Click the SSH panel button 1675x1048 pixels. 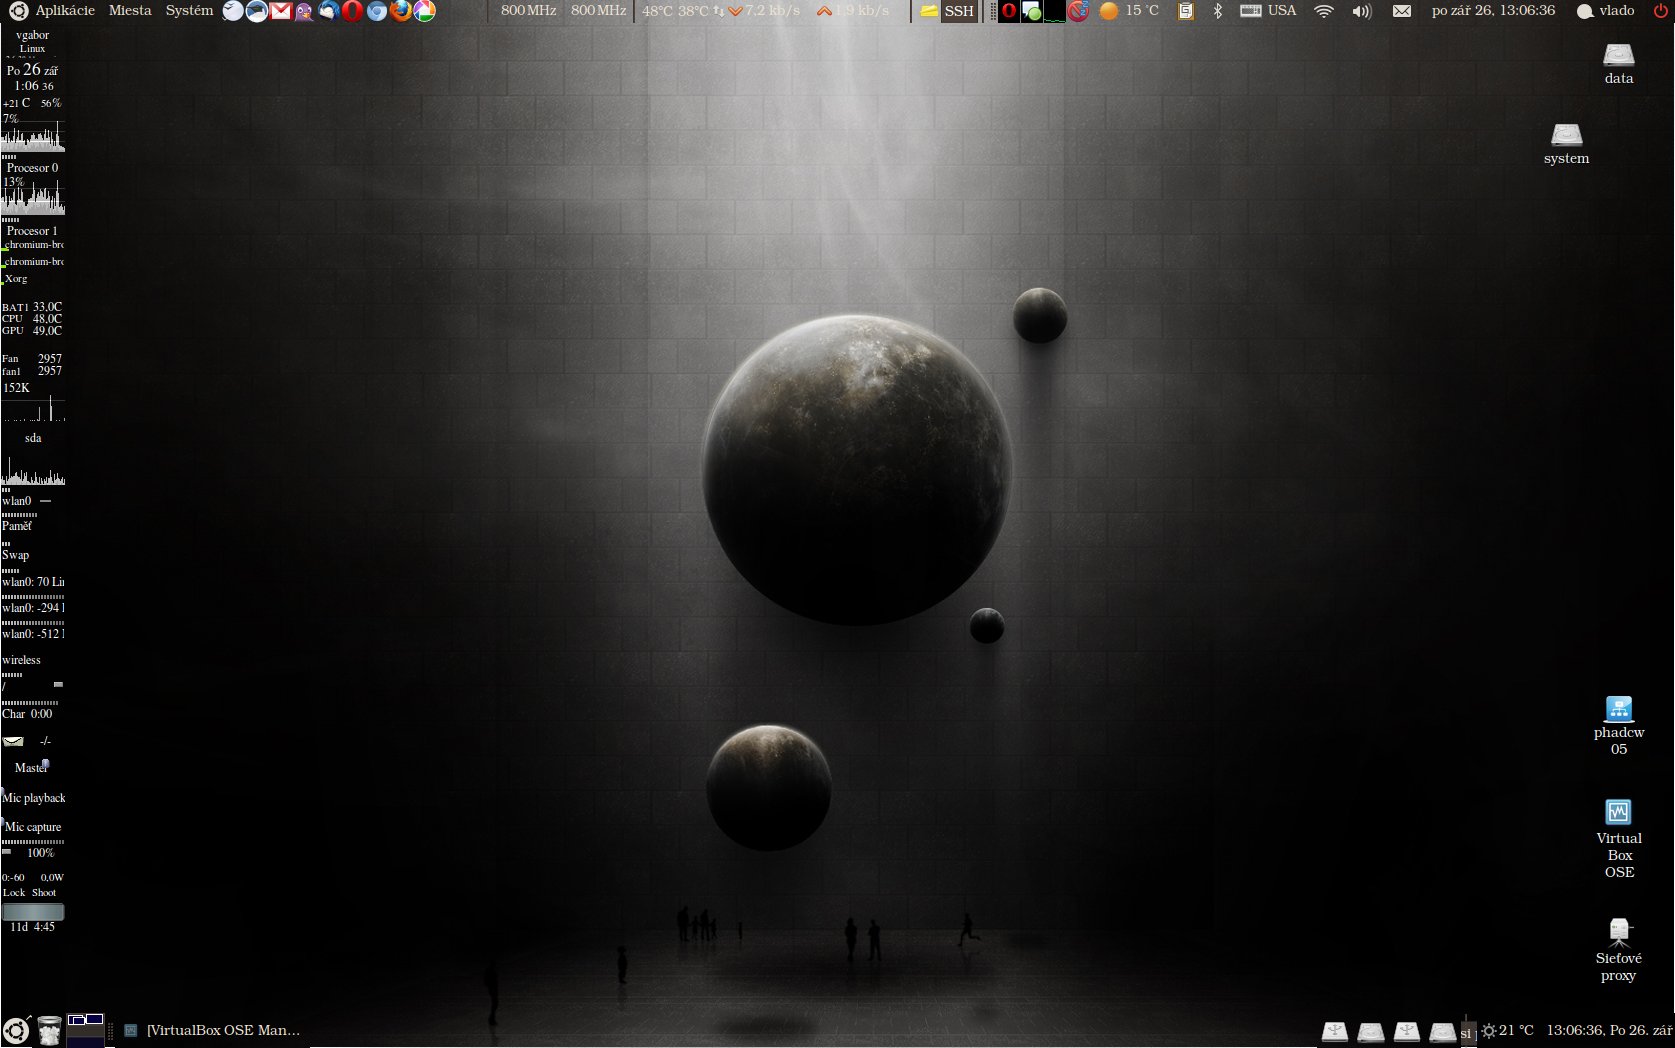(x=948, y=11)
